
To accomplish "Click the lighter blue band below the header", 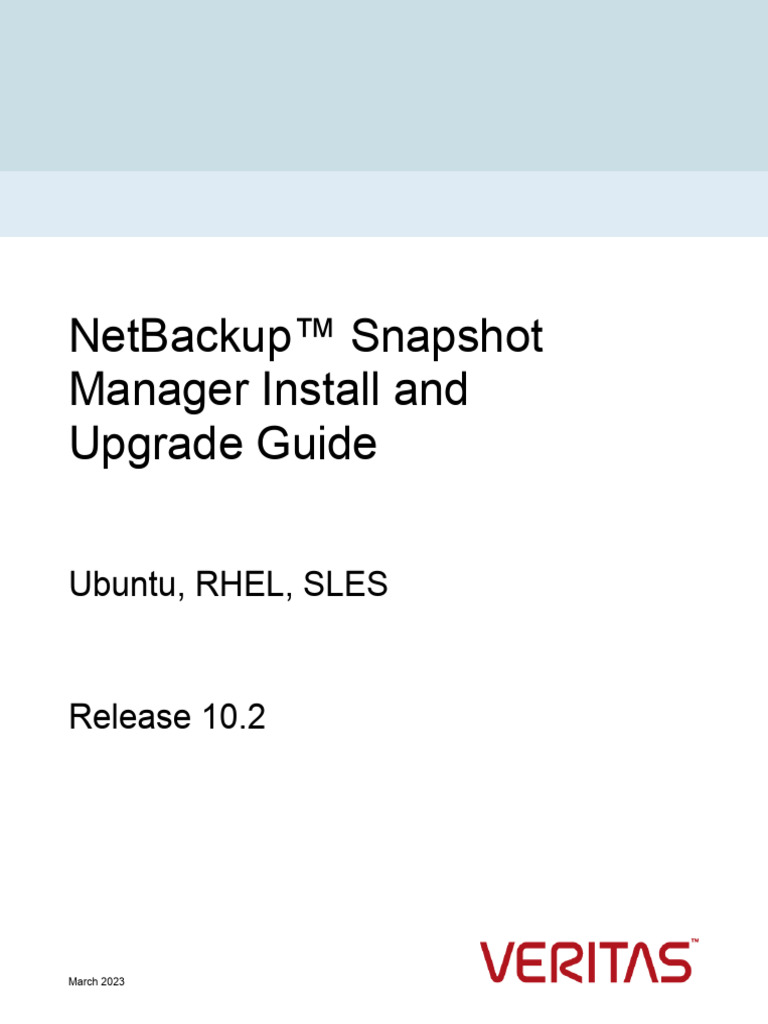I will click(384, 204).
